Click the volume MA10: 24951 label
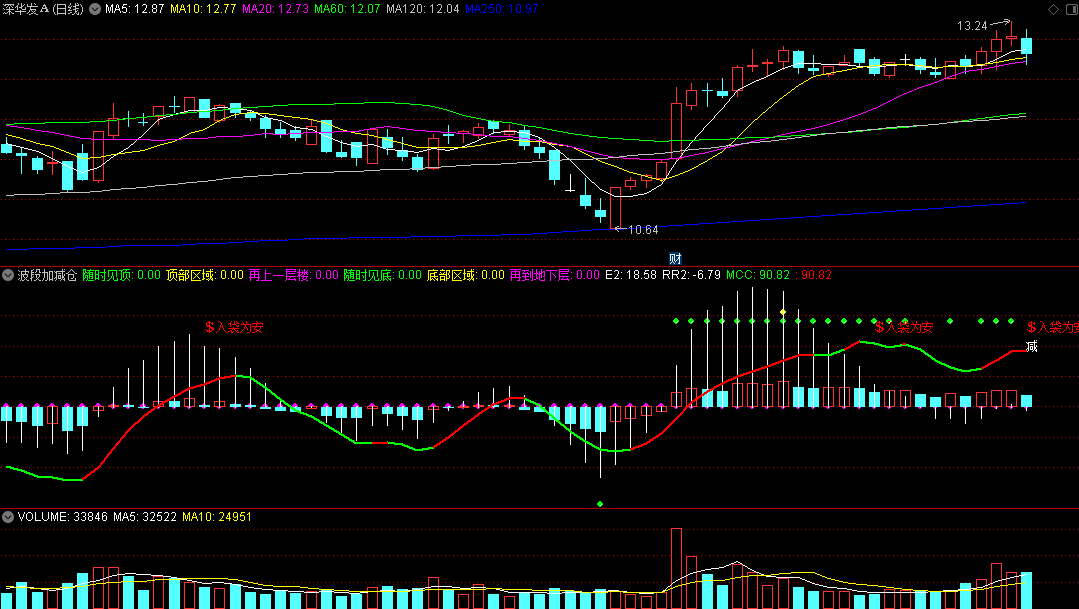 click(217, 517)
